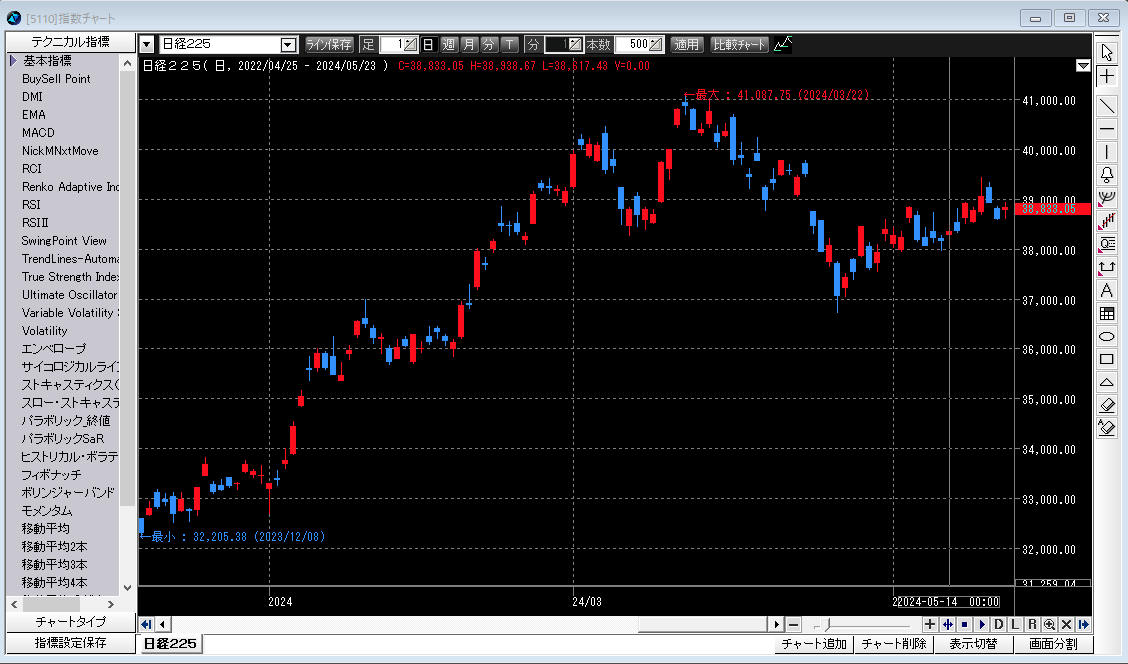Click the ライン保存 button
The width and height of the screenshot is (1128, 664).
[x=329, y=45]
